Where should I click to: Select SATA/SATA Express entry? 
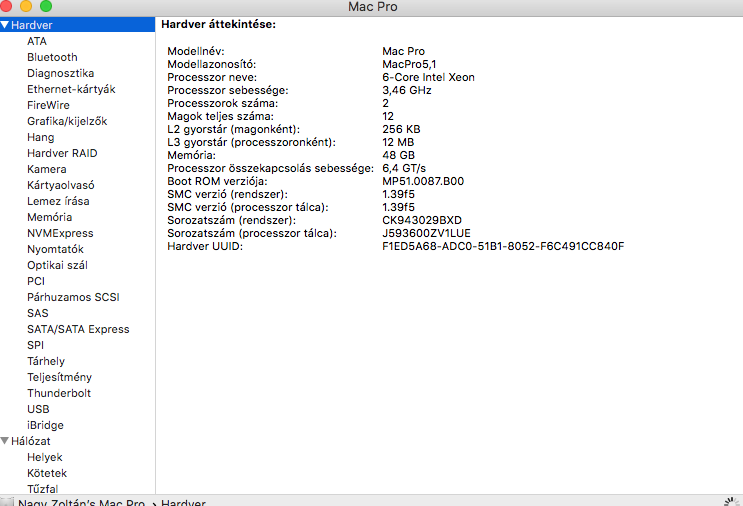click(78, 329)
